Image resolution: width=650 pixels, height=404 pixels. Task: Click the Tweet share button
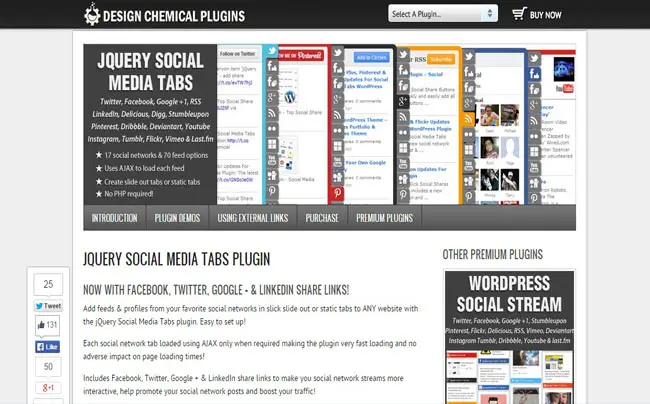pyautogui.click(x=49, y=306)
